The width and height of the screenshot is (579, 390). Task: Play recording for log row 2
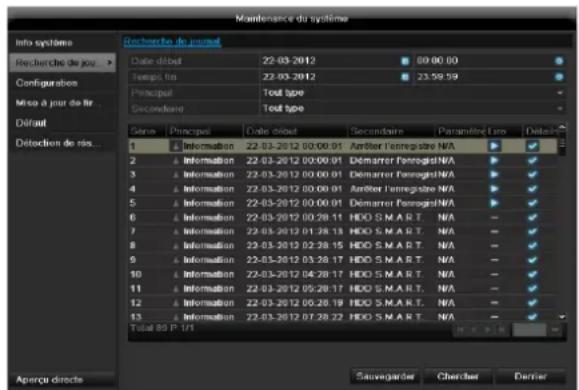click(x=494, y=161)
